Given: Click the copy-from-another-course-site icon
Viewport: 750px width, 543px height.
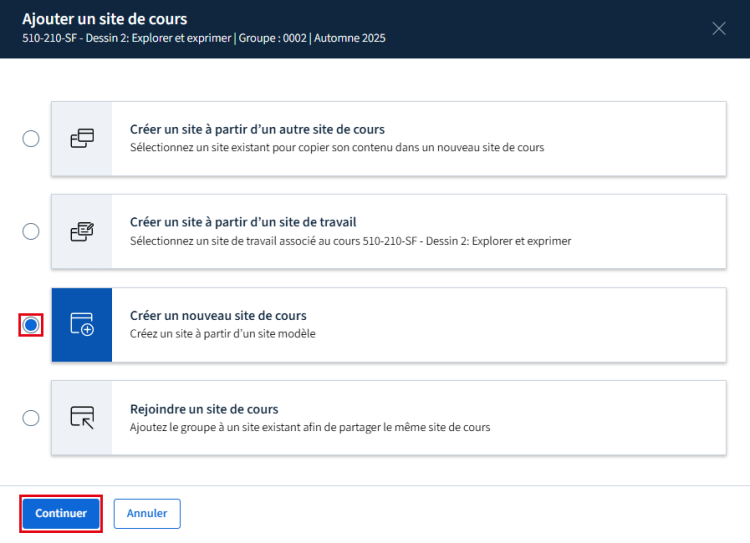Looking at the screenshot, I should coord(81,139).
